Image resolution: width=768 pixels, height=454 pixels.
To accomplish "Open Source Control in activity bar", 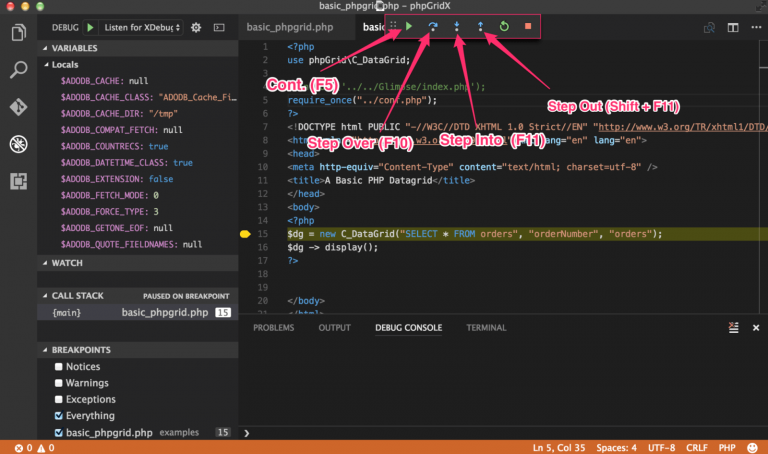I will (x=18, y=107).
